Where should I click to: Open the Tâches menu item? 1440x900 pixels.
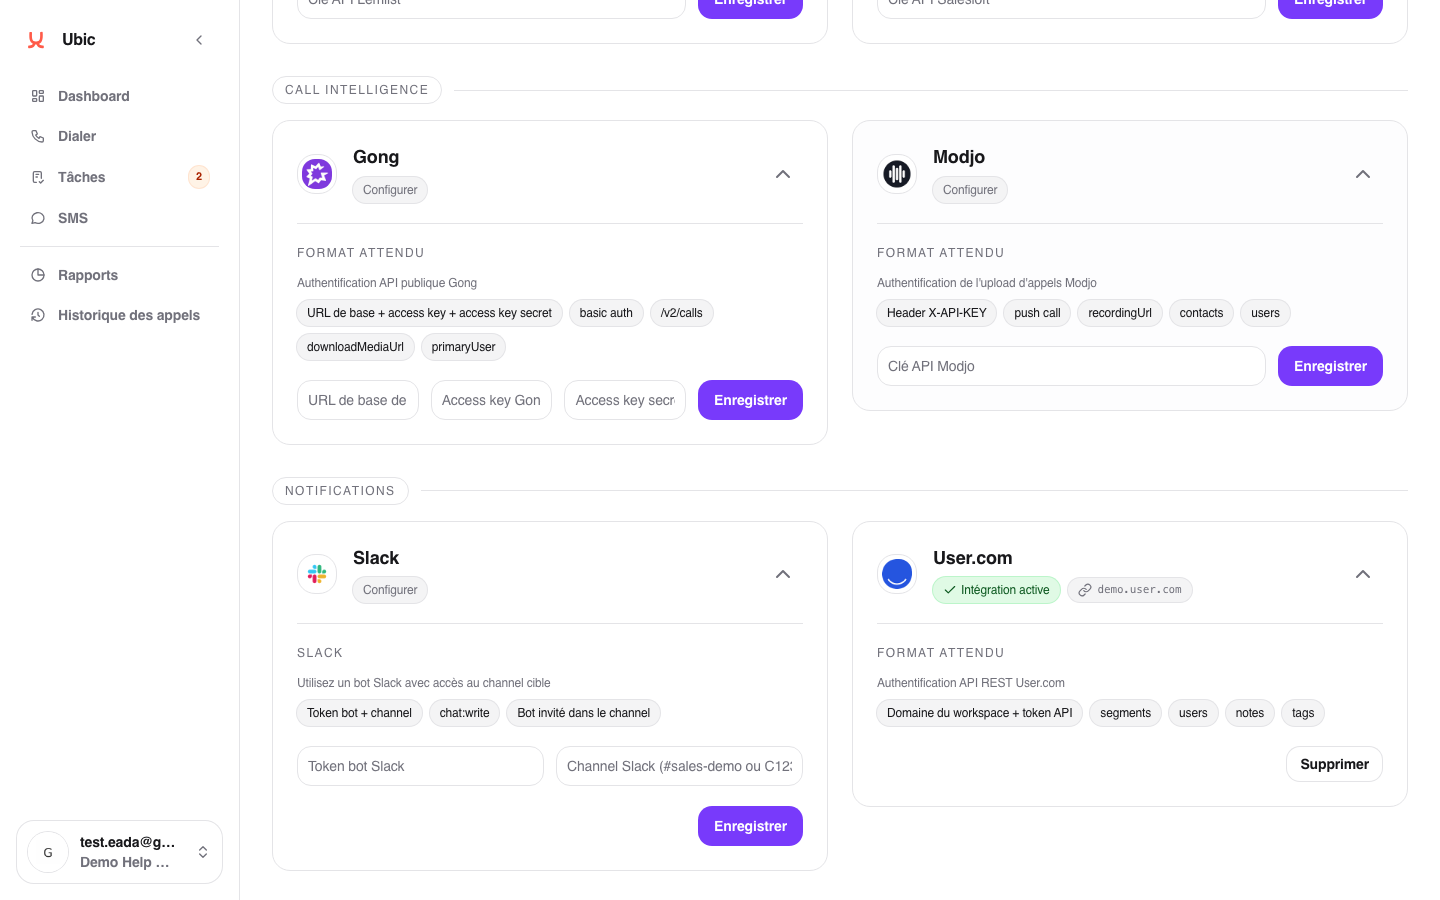[82, 177]
